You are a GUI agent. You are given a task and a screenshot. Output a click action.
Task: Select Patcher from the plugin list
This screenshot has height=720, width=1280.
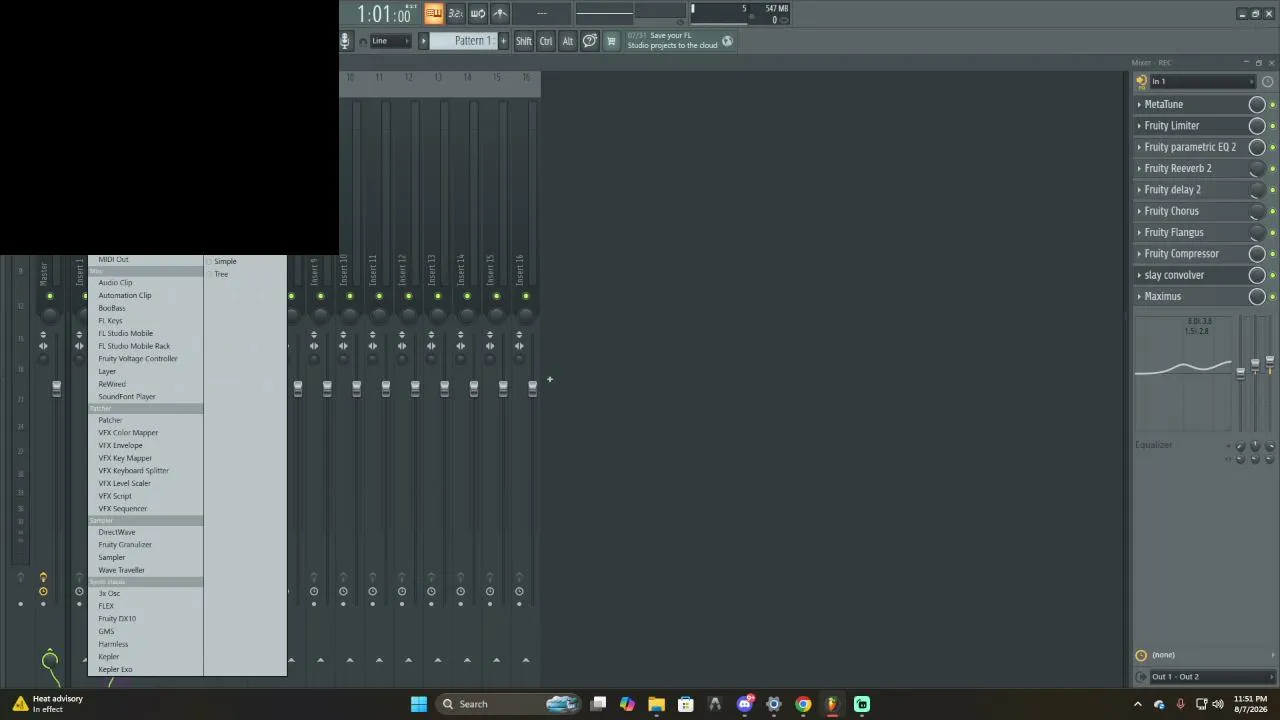pos(110,420)
